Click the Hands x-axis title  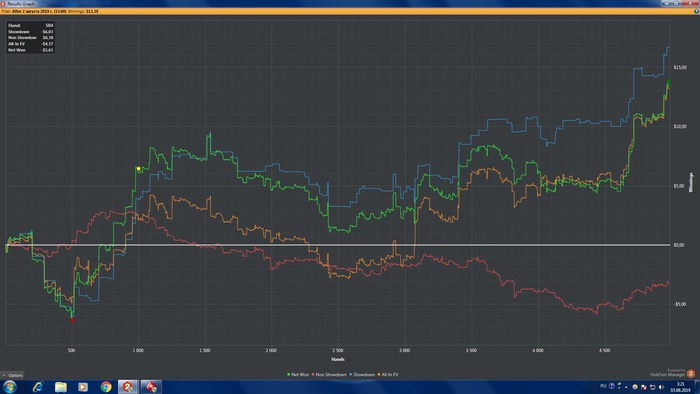coord(338,359)
